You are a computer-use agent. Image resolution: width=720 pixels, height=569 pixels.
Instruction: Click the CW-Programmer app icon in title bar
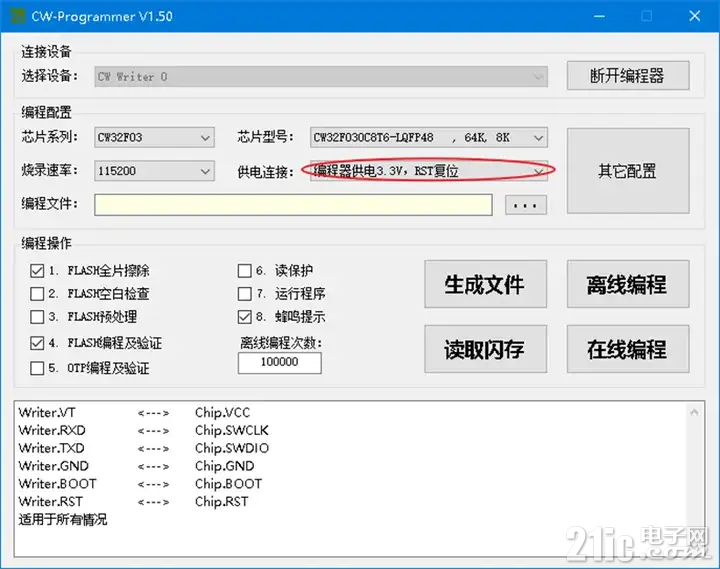[x=17, y=17]
